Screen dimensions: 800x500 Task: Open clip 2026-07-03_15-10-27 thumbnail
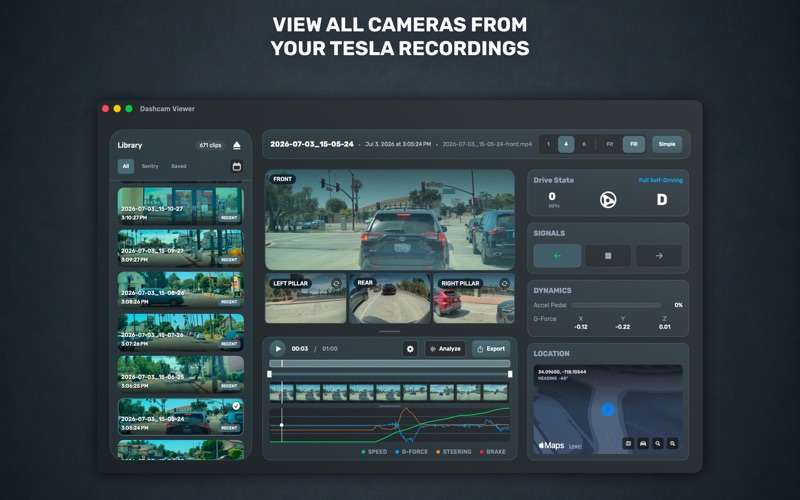(x=181, y=206)
